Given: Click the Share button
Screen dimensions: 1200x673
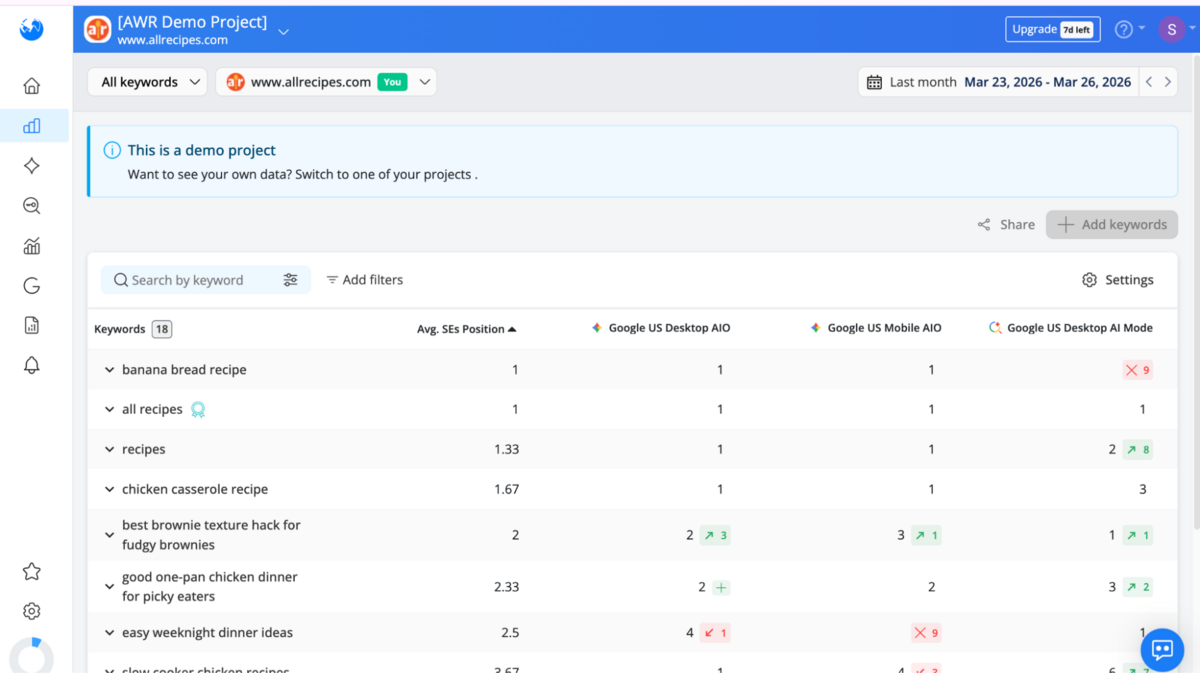Looking at the screenshot, I should pos(1006,225).
